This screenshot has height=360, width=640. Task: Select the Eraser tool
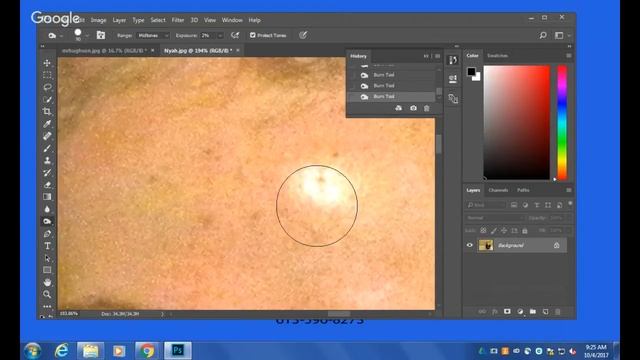pos(47,185)
